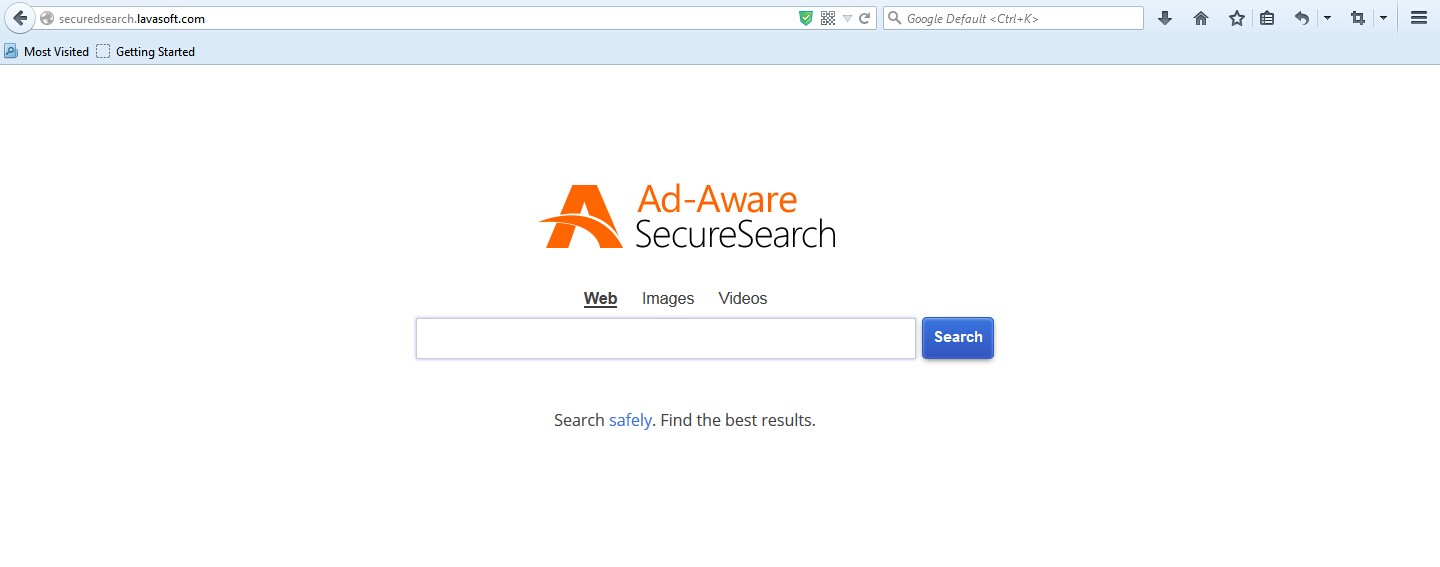This screenshot has height=567, width=1440.
Task: Open the address bar history dropdown arrow
Action: click(x=847, y=18)
